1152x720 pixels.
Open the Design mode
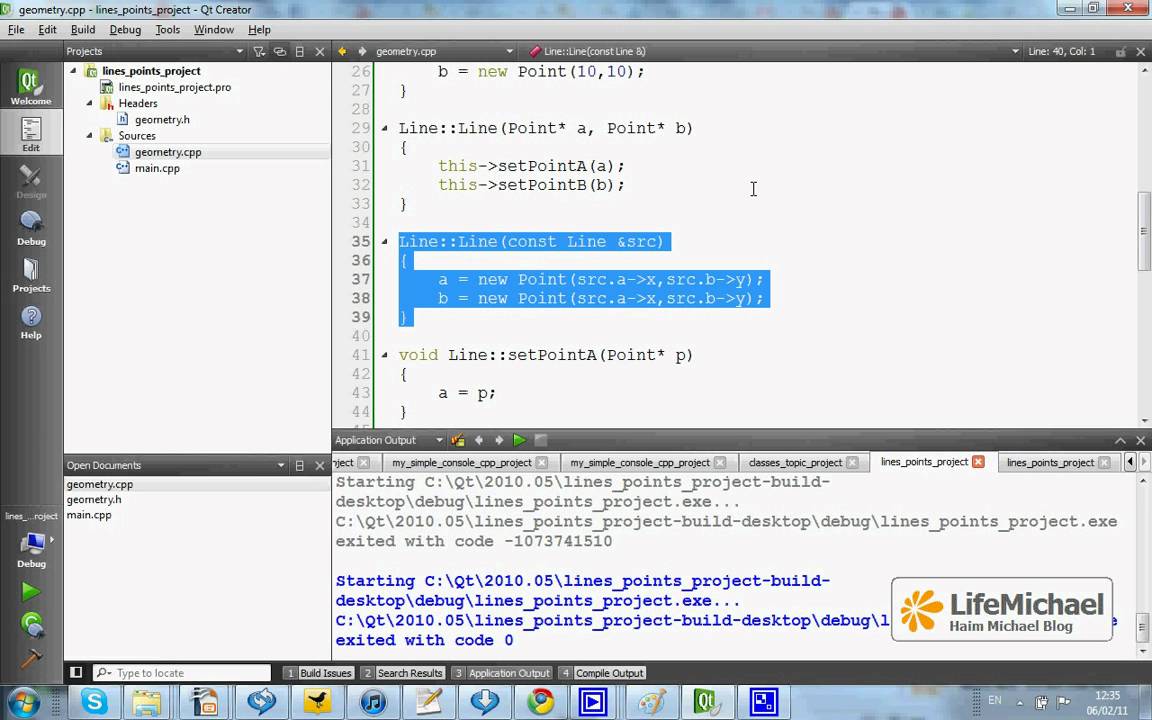(x=31, y=181)
